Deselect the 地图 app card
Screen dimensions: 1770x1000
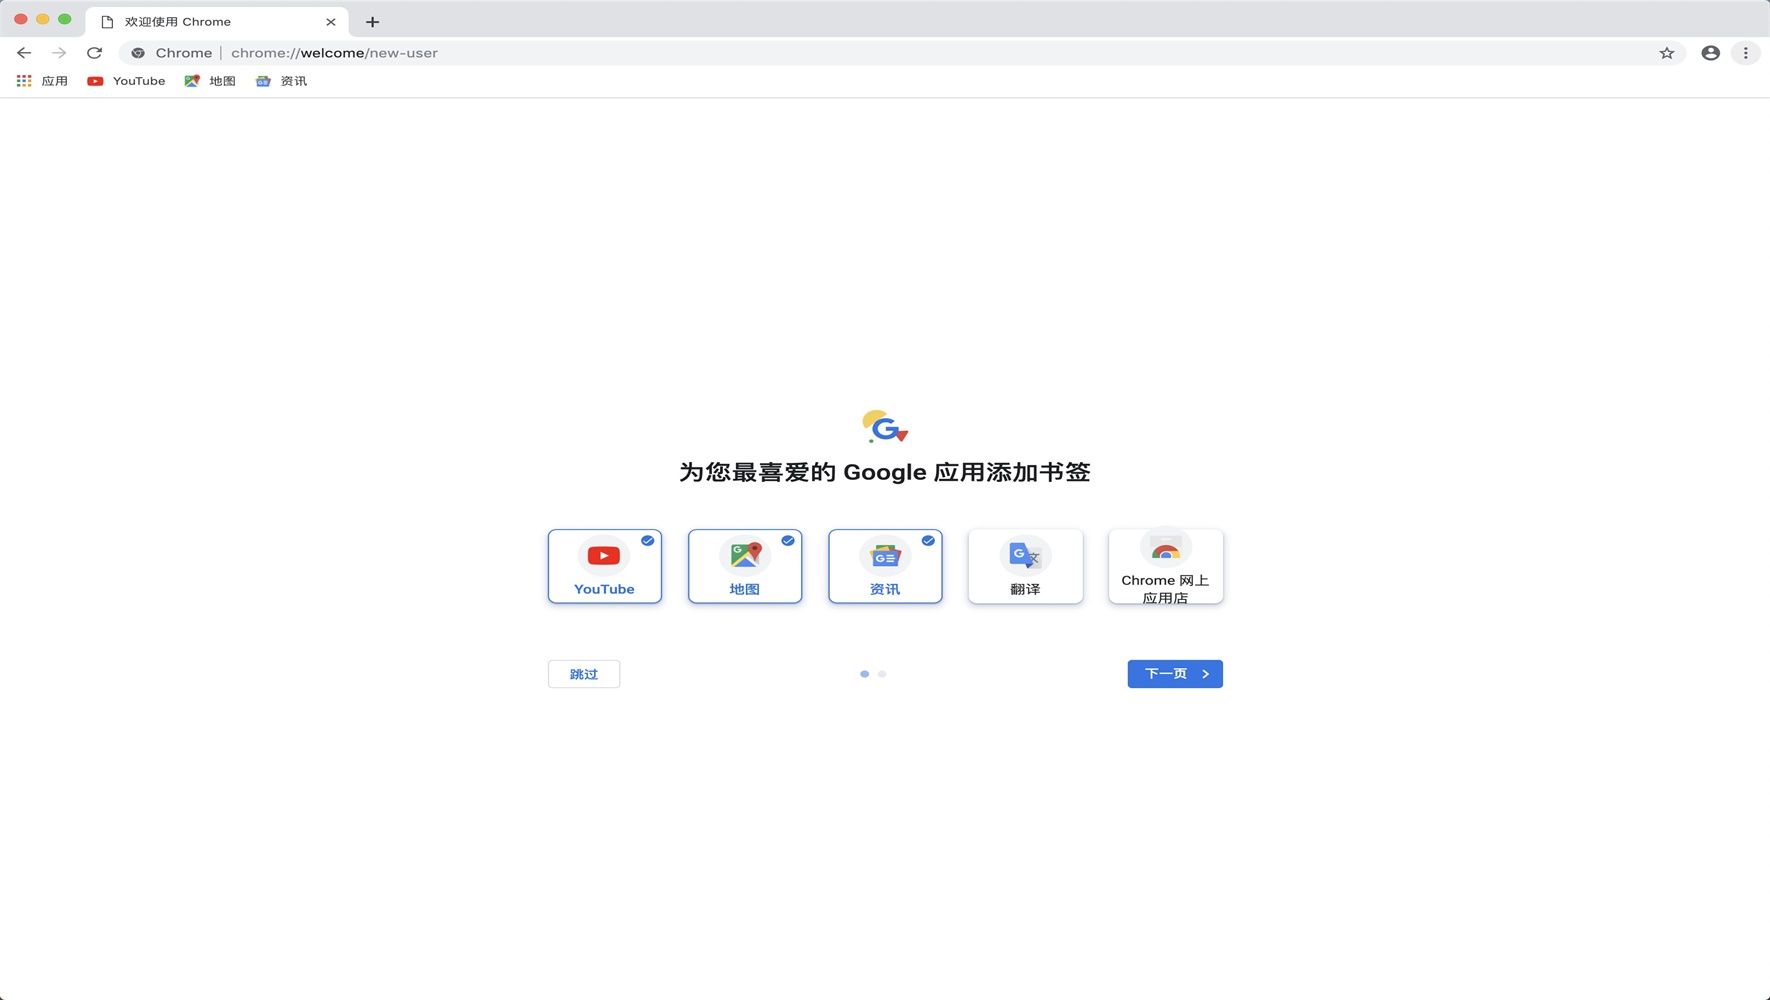click(744, 566)
